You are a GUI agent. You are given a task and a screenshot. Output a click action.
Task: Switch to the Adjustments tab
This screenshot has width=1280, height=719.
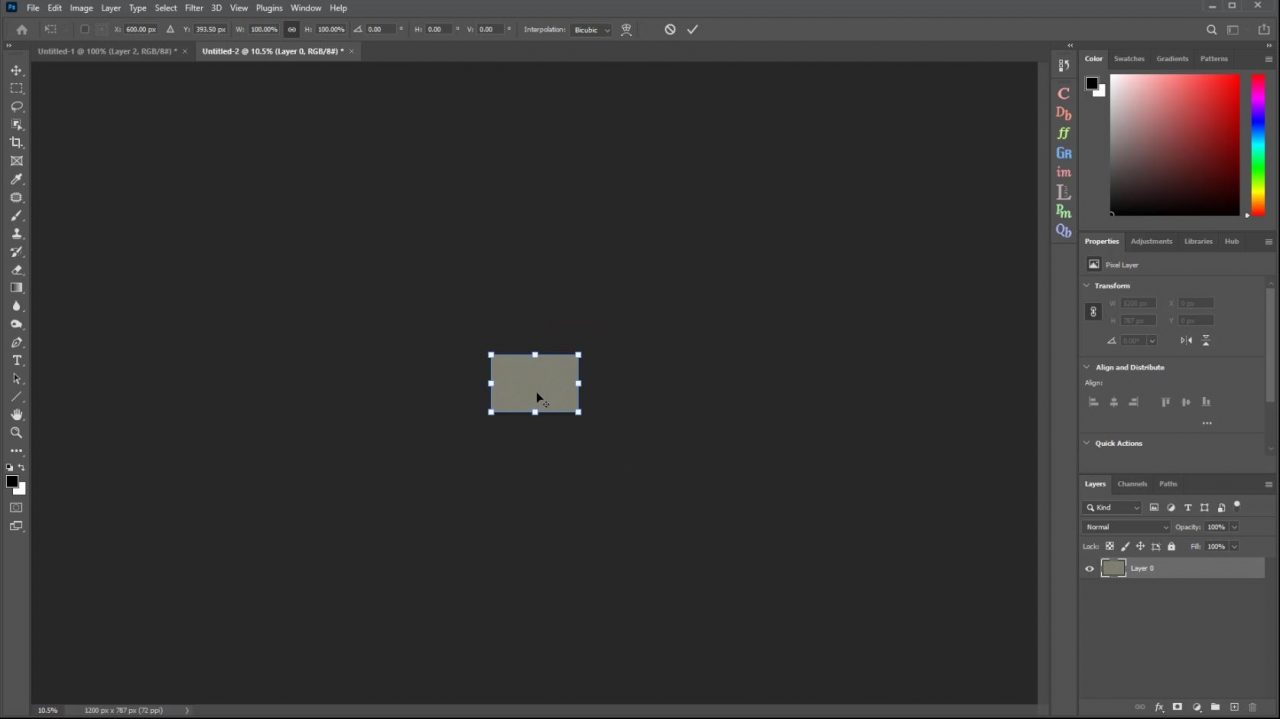tap(1151, 241)
